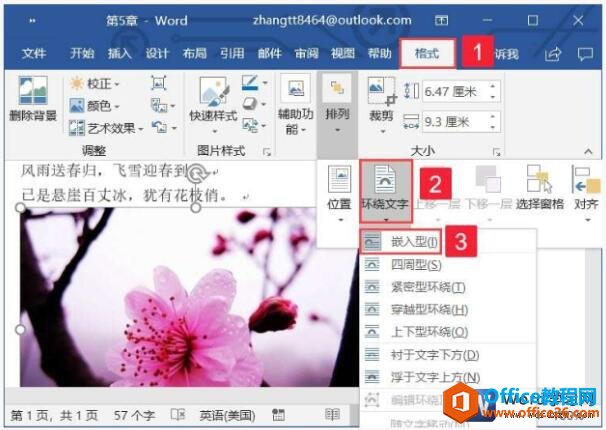The width and height of the screenshot is (606, 430).
Task: Choose the 嵌入型(I) wrap option
Action: pyautogui.click(x=400, y=242)
